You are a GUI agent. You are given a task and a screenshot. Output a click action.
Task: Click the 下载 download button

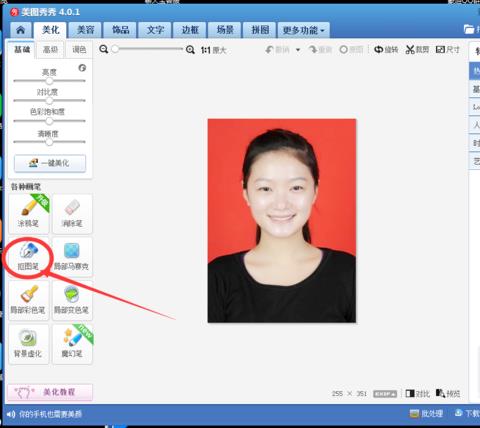pos(467,414)
